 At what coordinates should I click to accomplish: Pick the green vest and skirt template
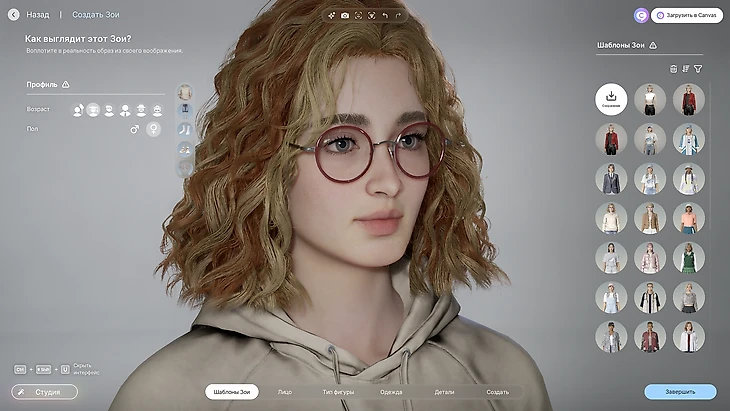pyautogui.click(x=689, y=257)
